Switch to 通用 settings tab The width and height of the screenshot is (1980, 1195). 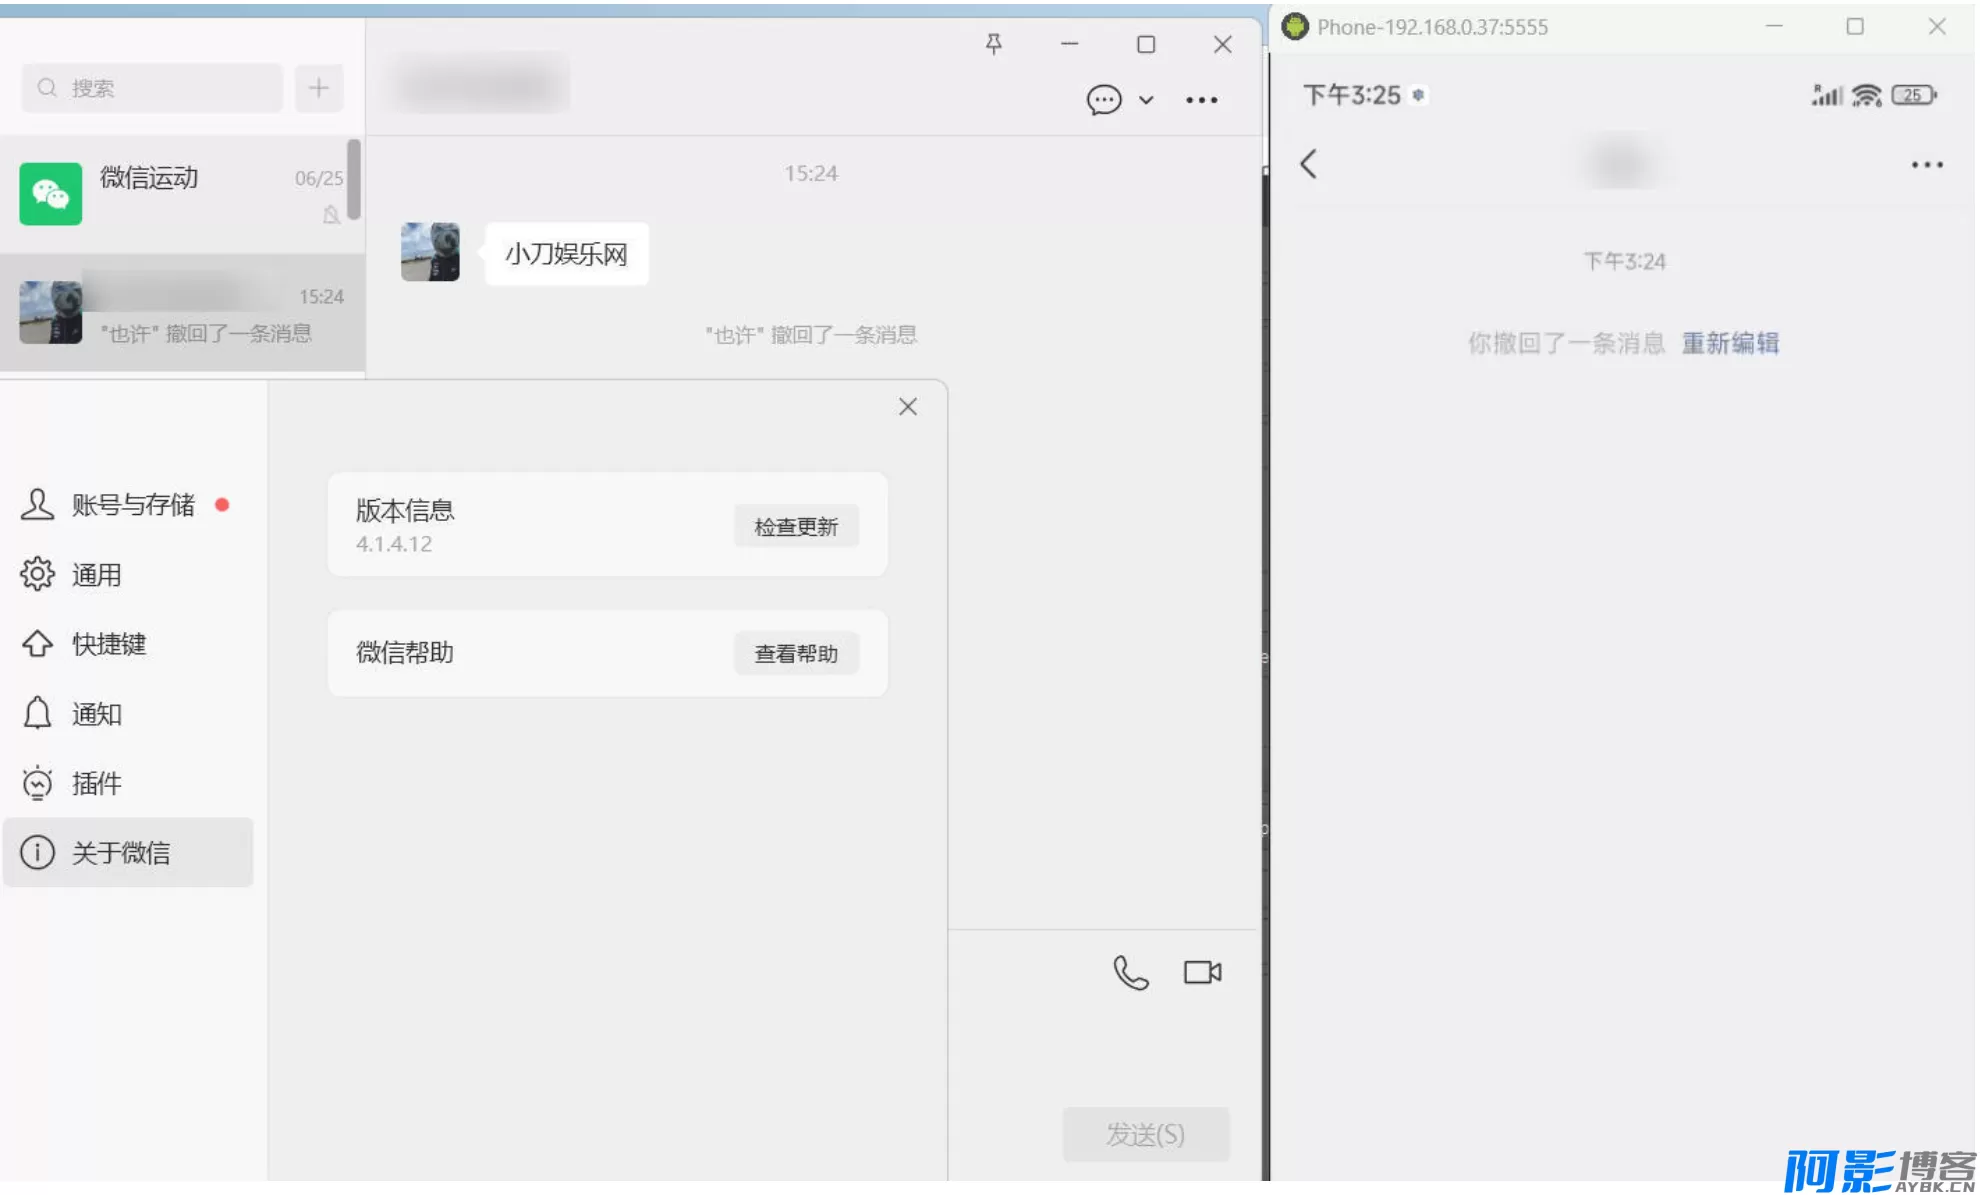pos(96,575)
